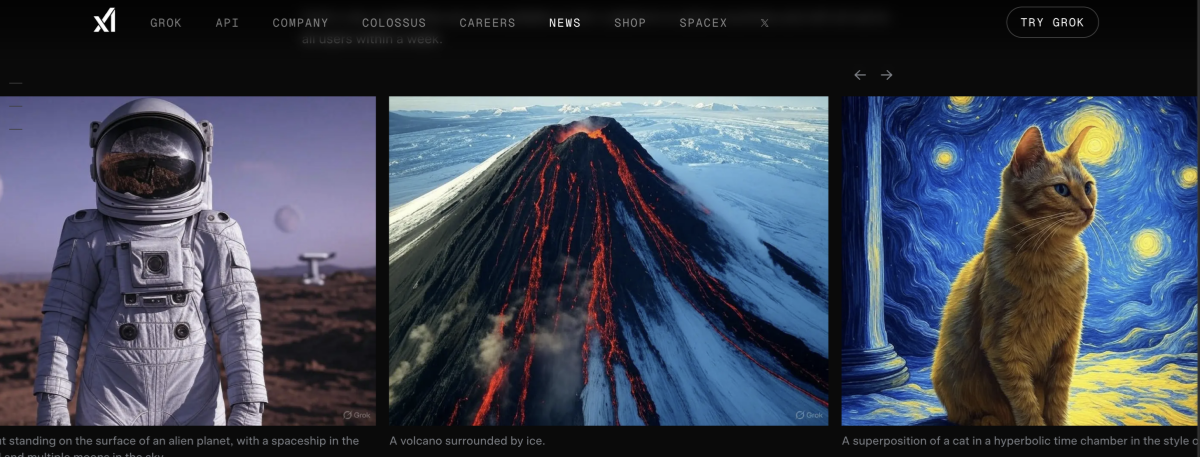Select the Starry Night style cat image

[1020, 260]
